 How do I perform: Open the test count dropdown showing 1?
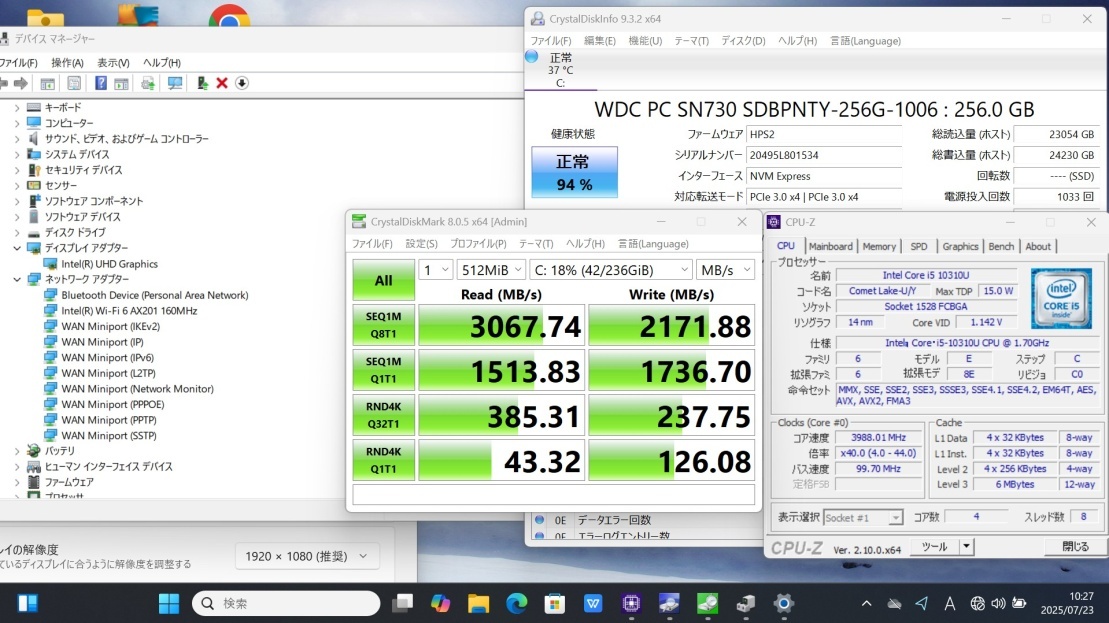click(x=436, y=269)
